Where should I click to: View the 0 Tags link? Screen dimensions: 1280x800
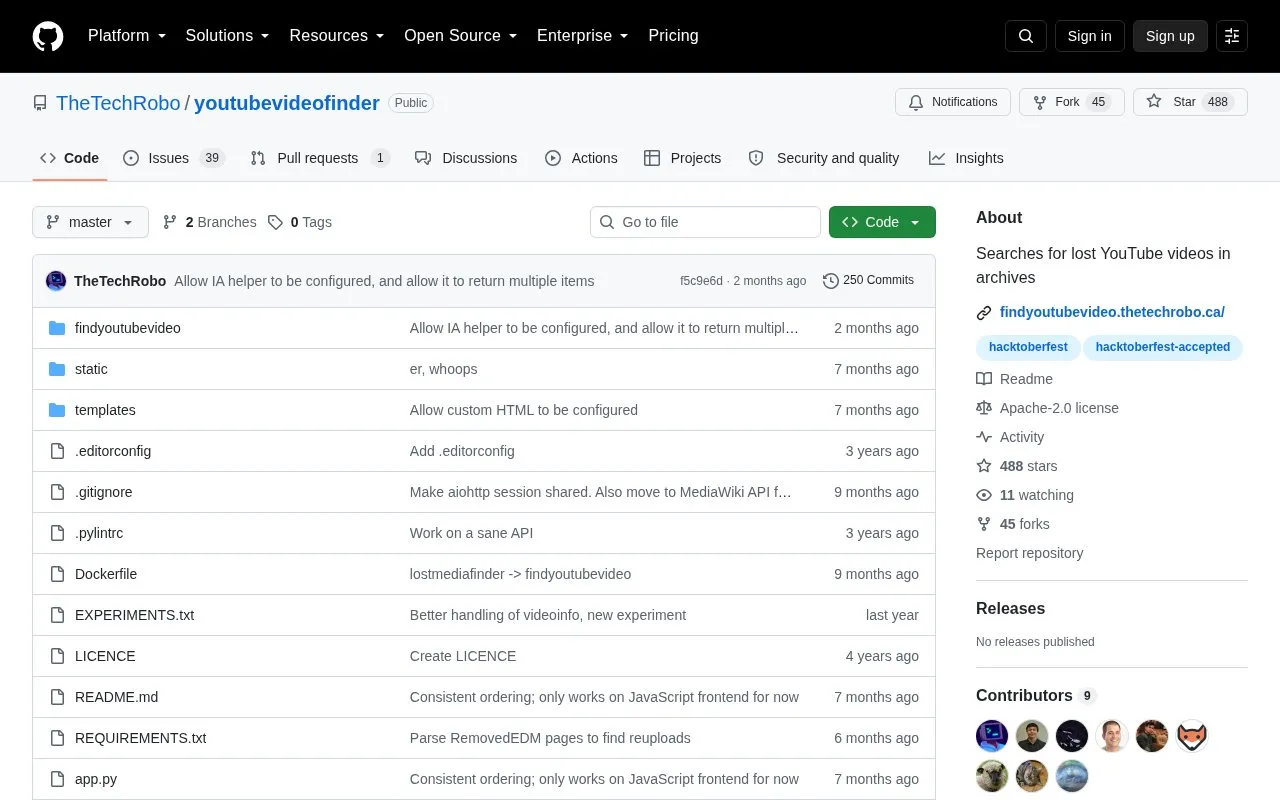(x=300, y=222)
